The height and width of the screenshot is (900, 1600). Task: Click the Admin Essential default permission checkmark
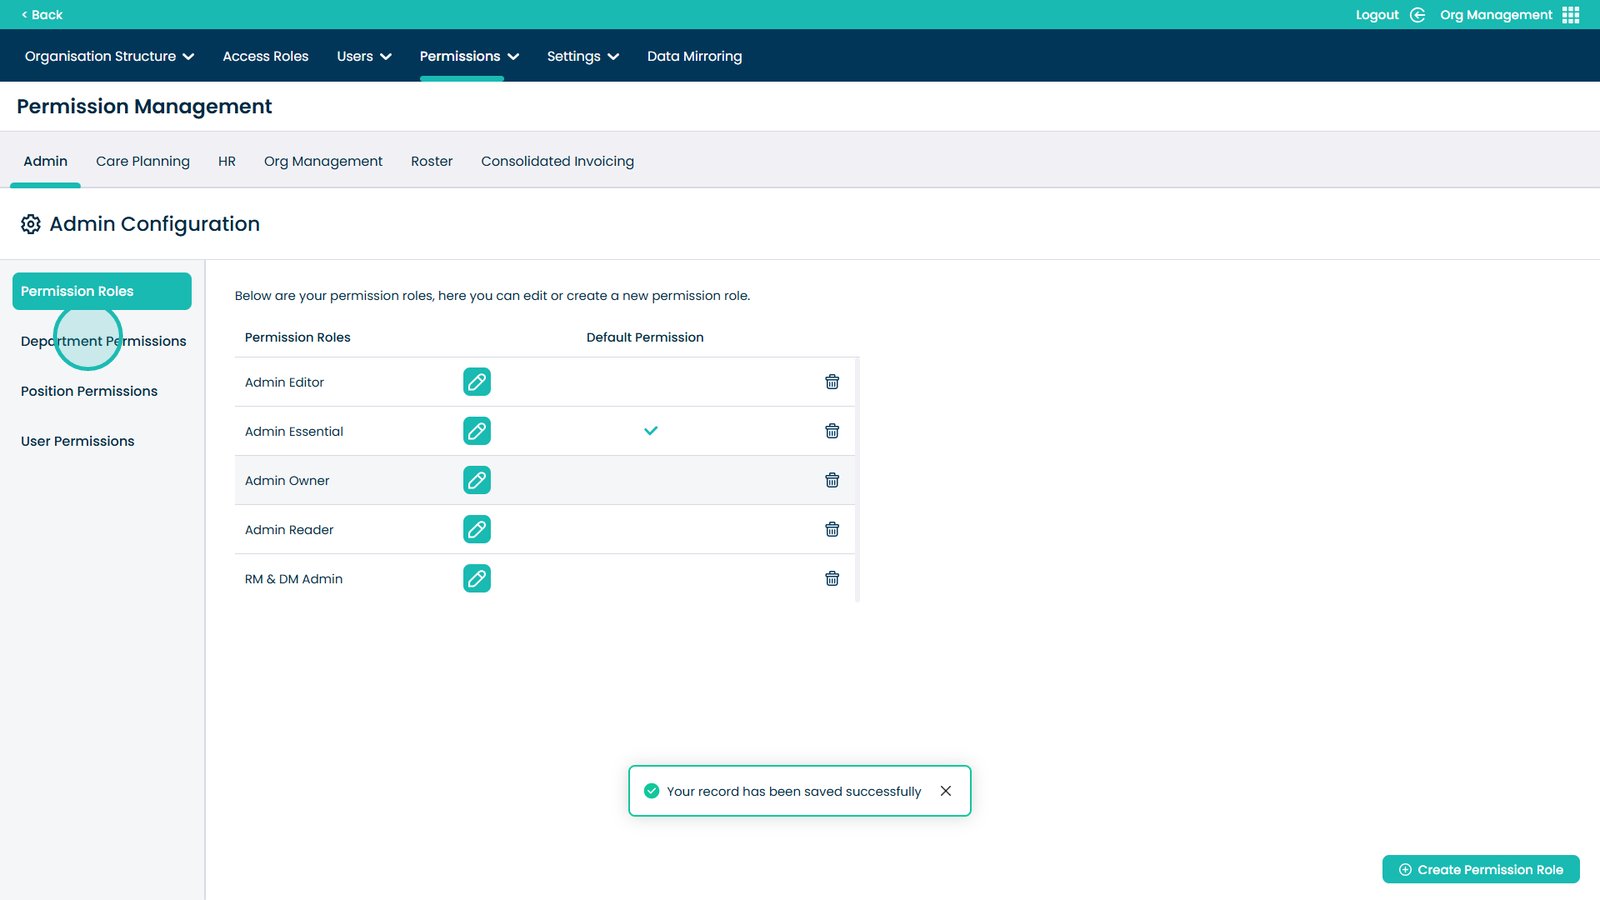pyautogui.click(x=651, y=431)
